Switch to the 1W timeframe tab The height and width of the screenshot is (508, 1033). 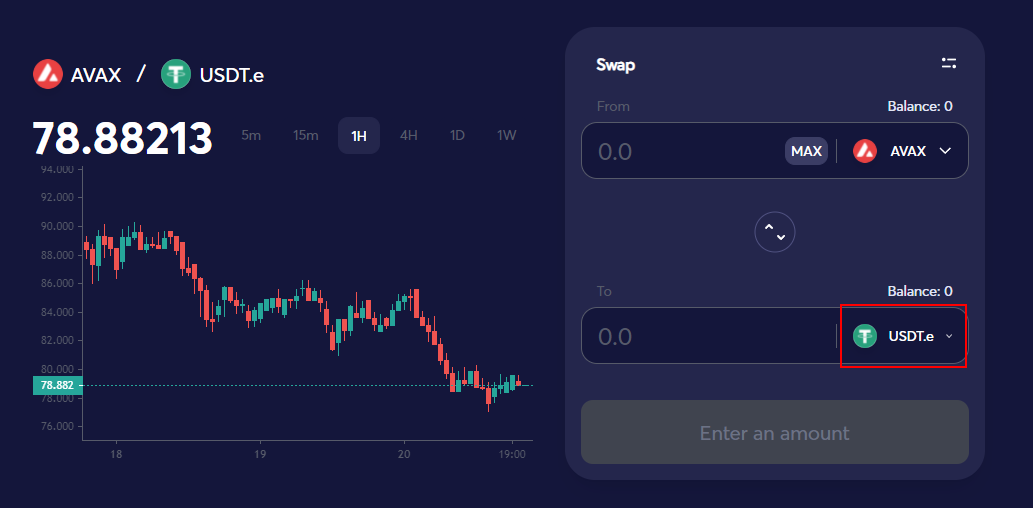507,136
